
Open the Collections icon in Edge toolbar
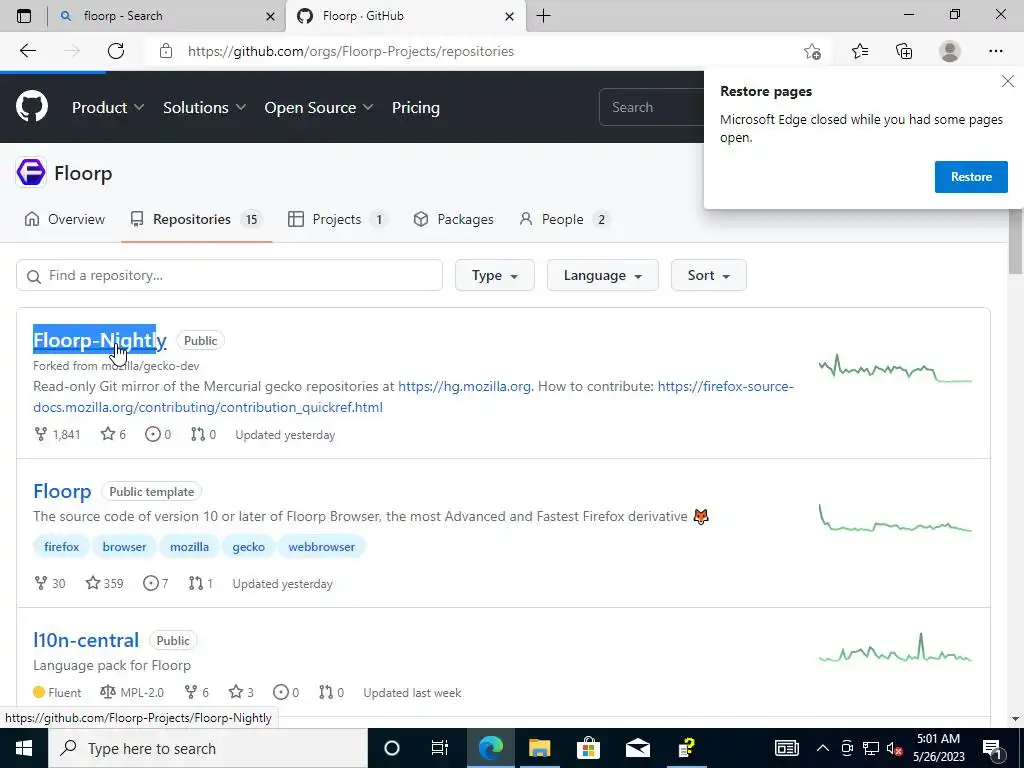(x=904, y=51)
